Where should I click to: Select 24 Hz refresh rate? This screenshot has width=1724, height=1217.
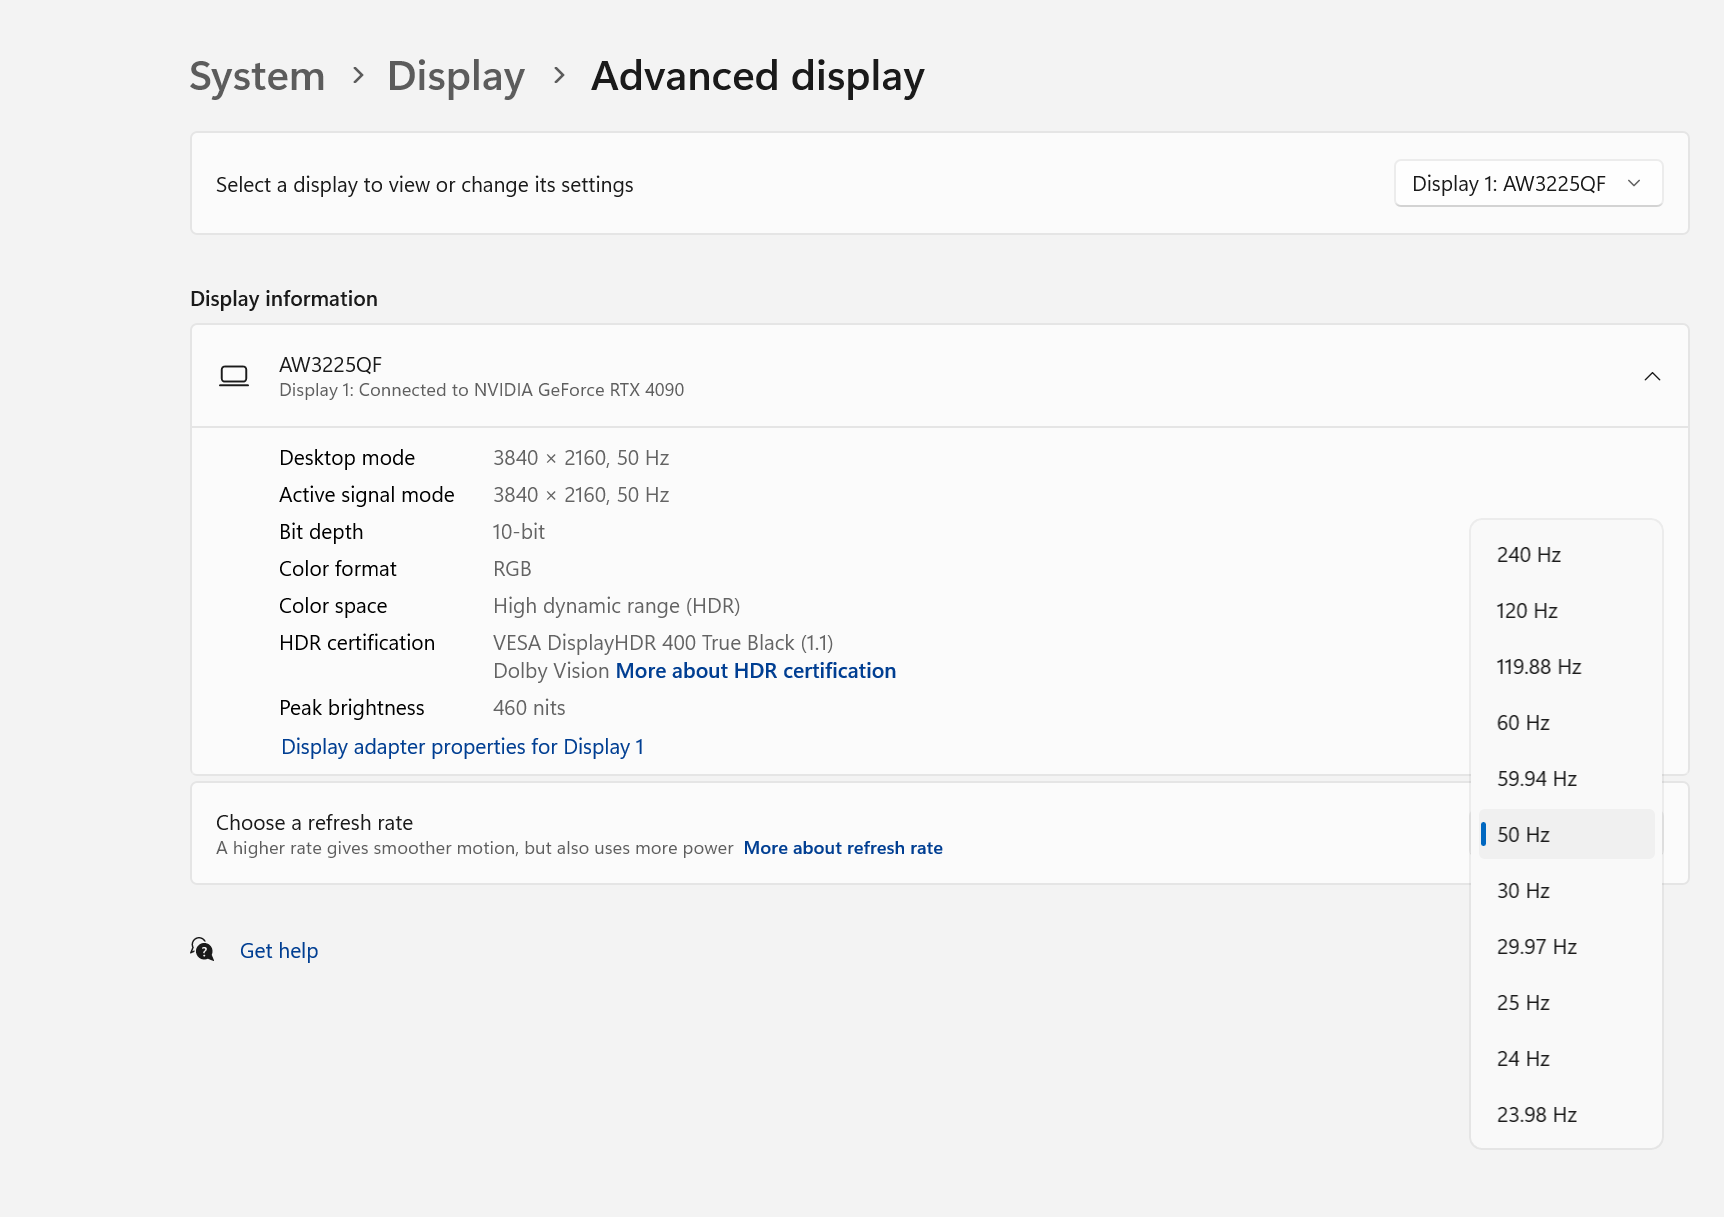(x=1522, y=1059)
